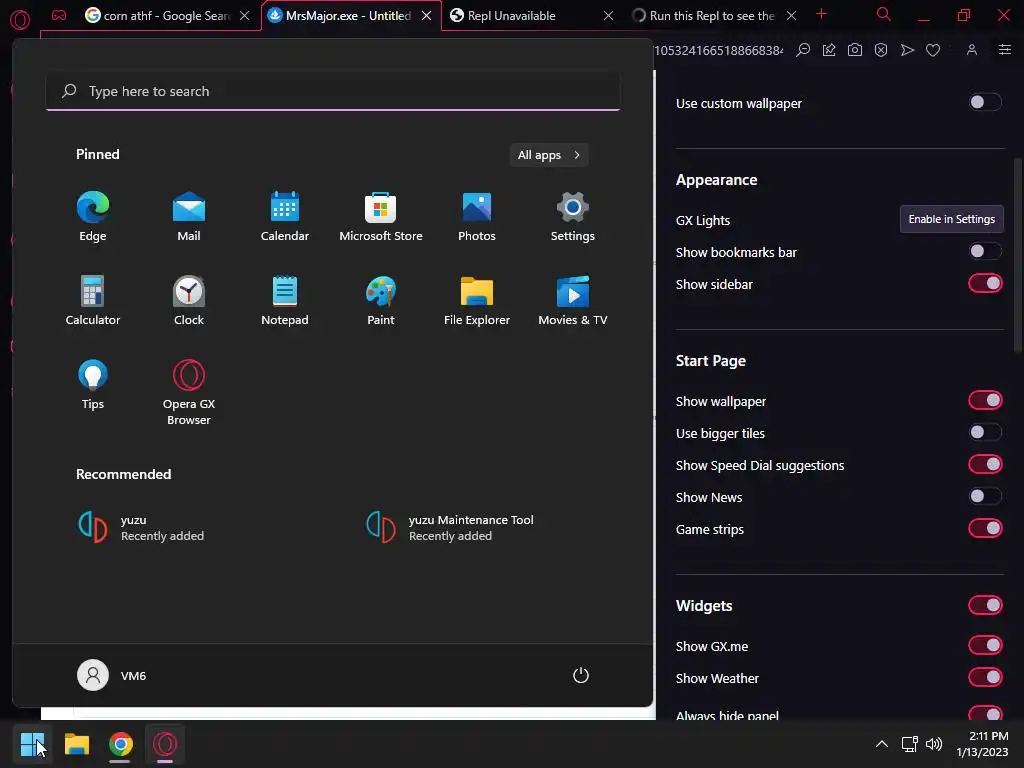
Task: Open recently added yuzu app
Action: click(x=141, y=527)
